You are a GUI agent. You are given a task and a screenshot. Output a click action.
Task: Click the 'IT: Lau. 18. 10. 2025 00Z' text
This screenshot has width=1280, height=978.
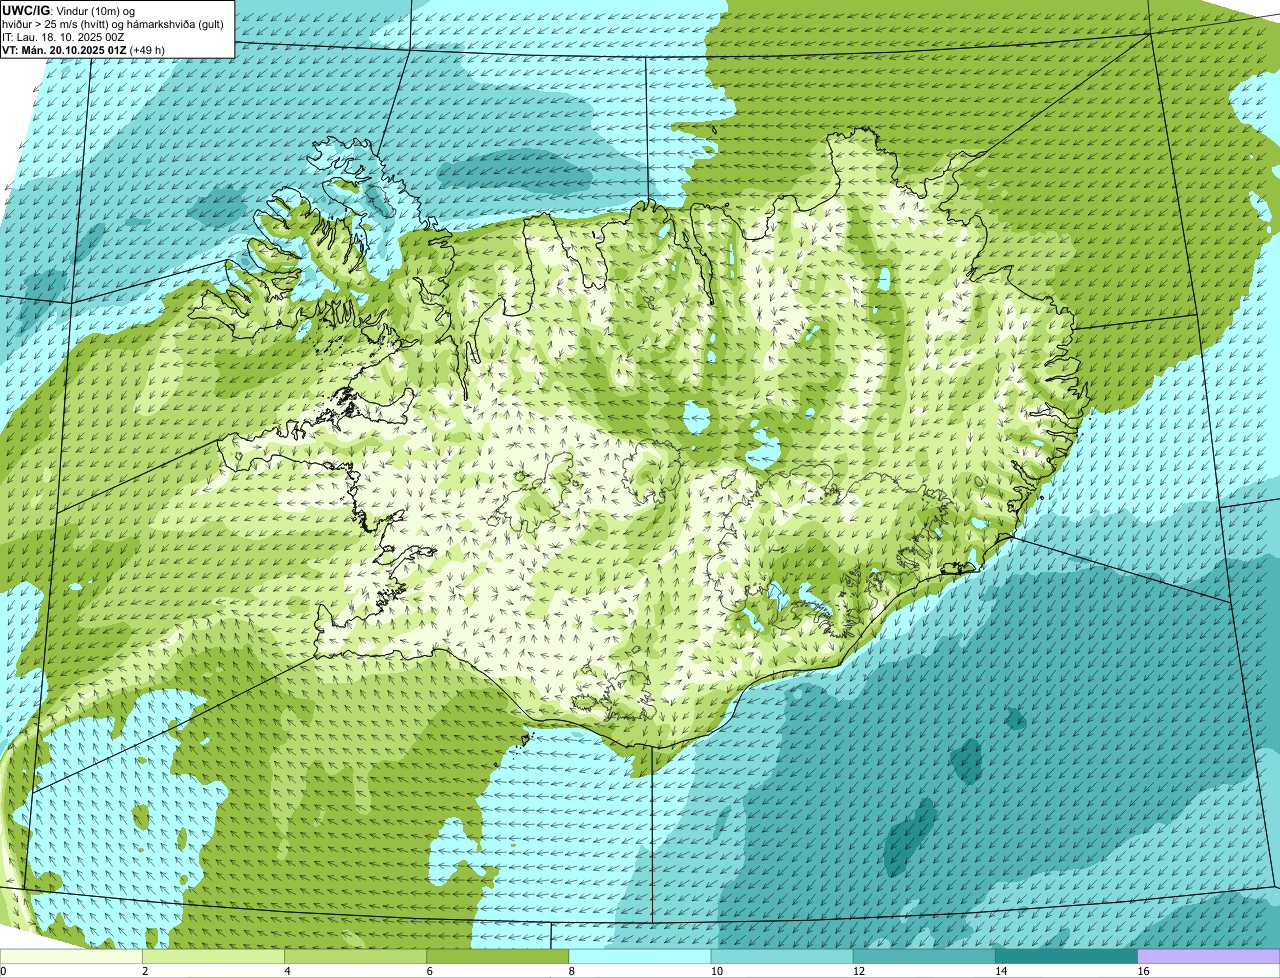coord(64,37)
